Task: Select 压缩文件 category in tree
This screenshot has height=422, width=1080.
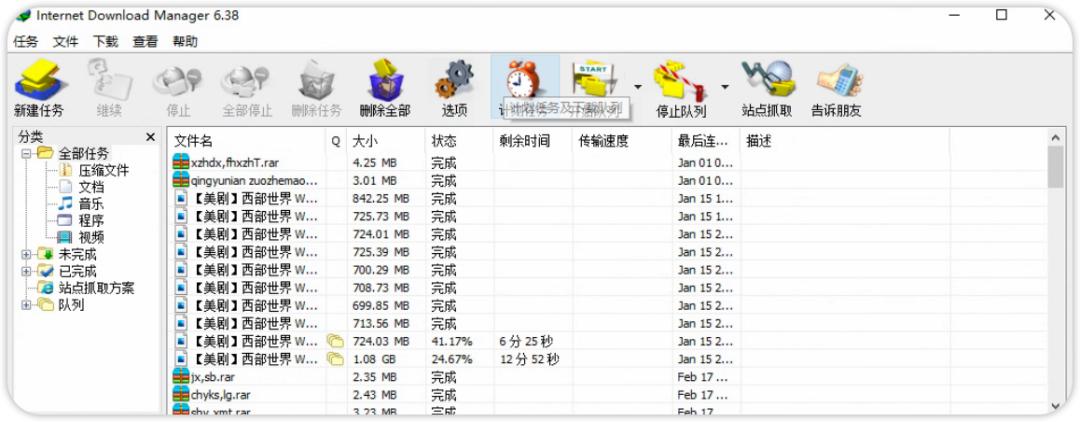Action: point(103,170)
